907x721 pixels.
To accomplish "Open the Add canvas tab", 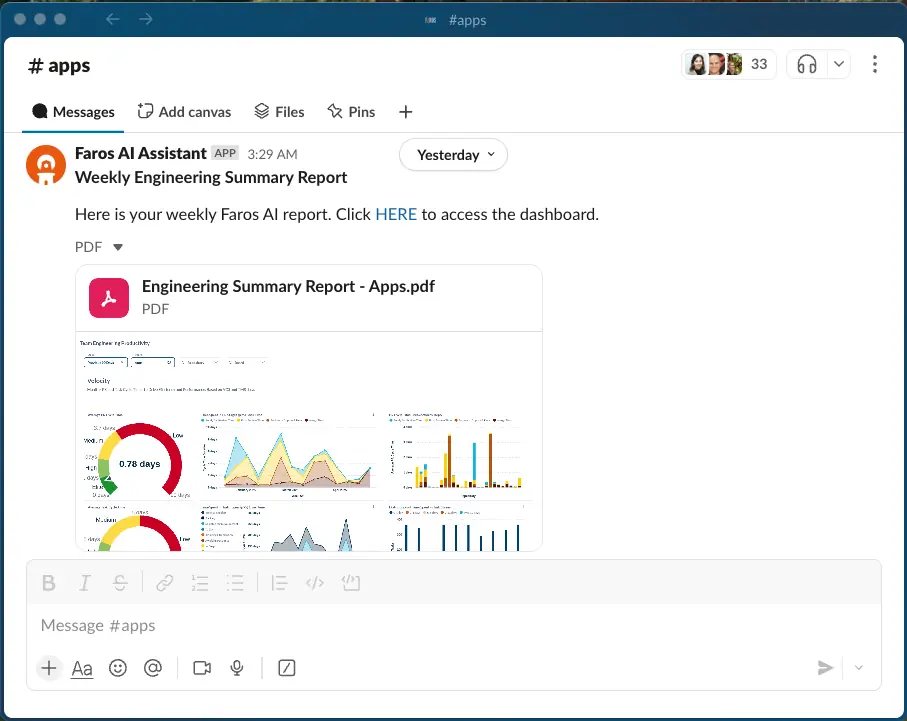I will click(x=184, y=112).
